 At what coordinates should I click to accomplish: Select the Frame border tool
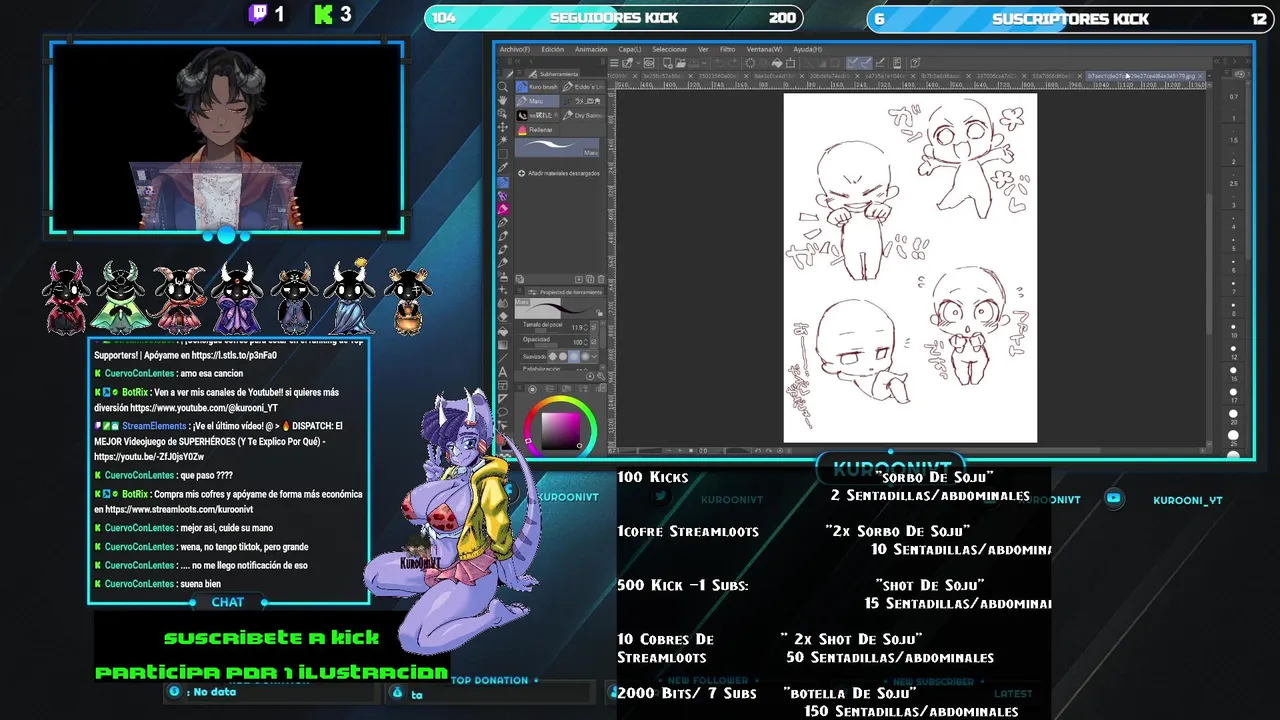[503, 386]
